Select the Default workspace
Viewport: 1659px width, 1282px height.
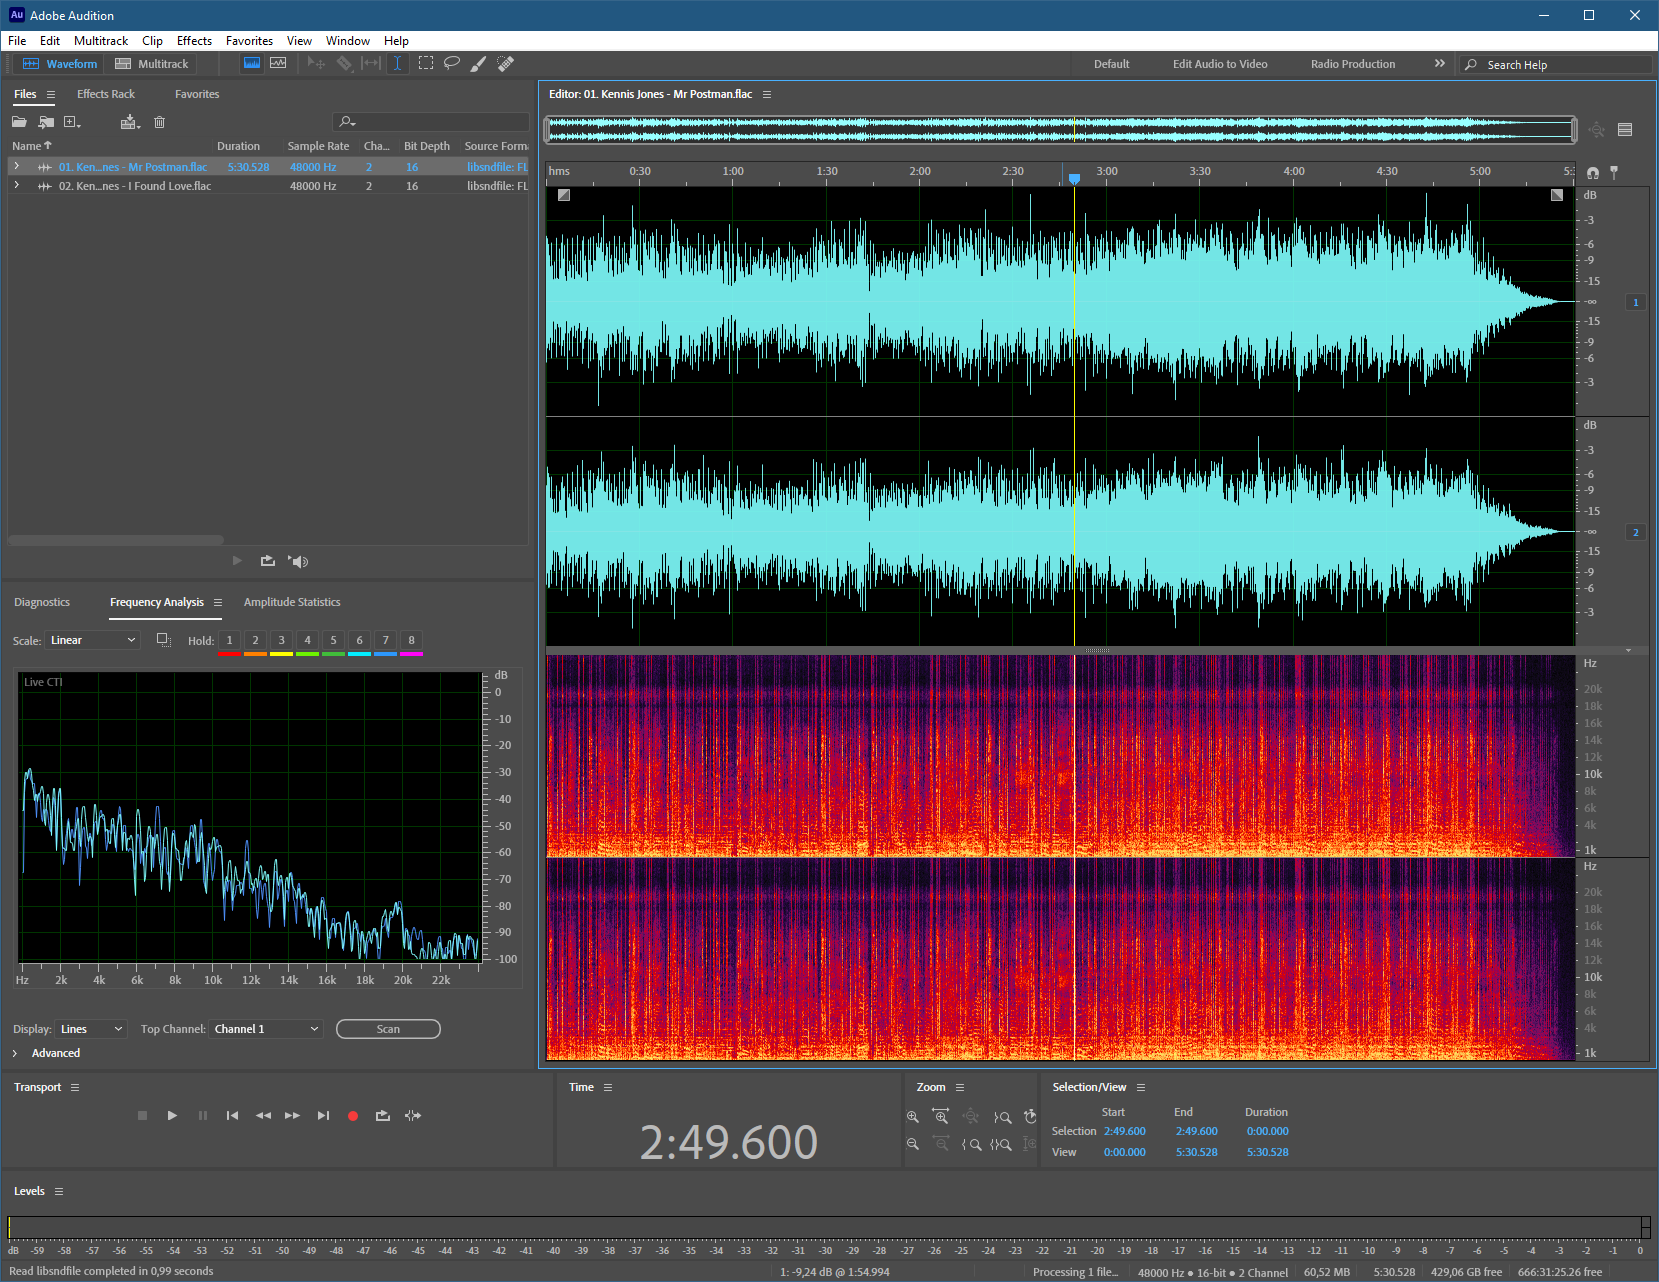1111,64
